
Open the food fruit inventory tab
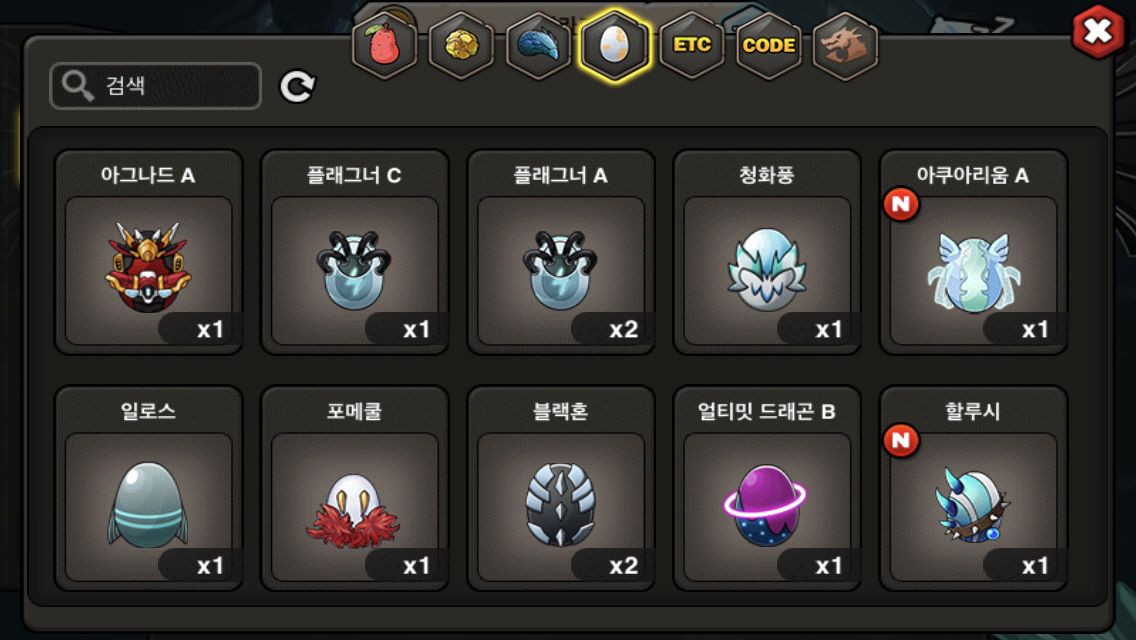coord(385,46)
